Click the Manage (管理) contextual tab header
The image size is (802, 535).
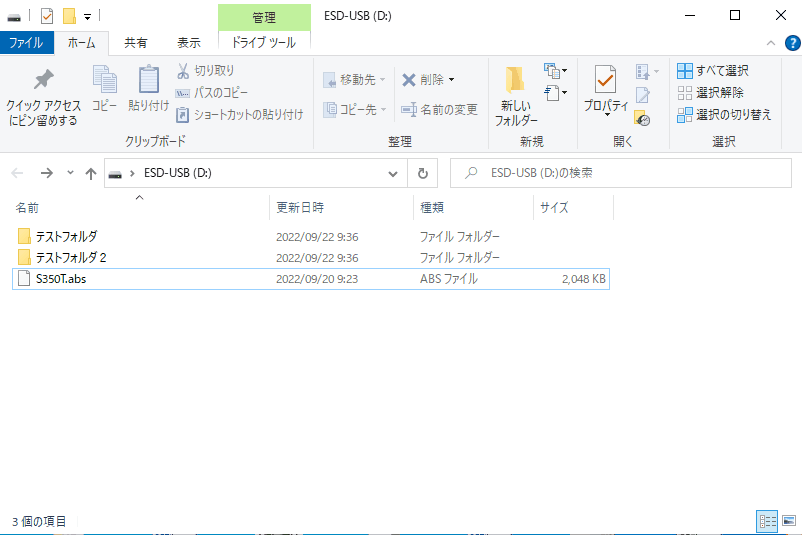pyautogui.click(x=264, y=17)
